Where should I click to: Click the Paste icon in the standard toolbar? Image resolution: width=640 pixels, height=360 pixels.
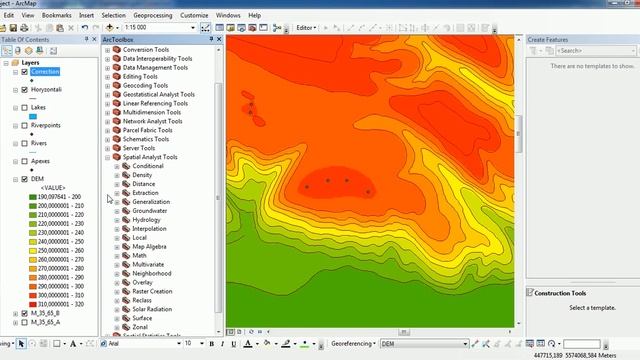[x=60, y=28]
